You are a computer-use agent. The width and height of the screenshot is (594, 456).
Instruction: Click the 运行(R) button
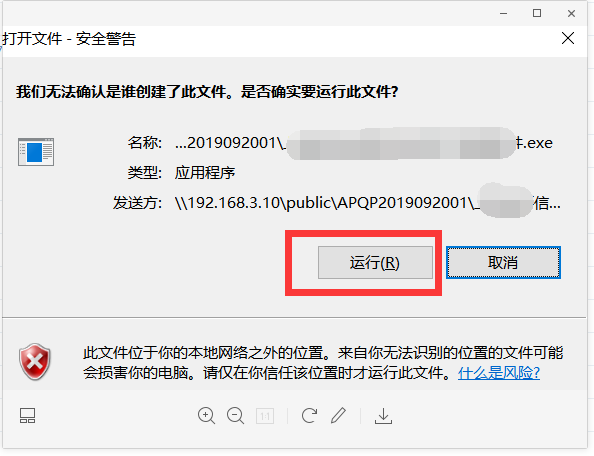[x=375, y=262]
